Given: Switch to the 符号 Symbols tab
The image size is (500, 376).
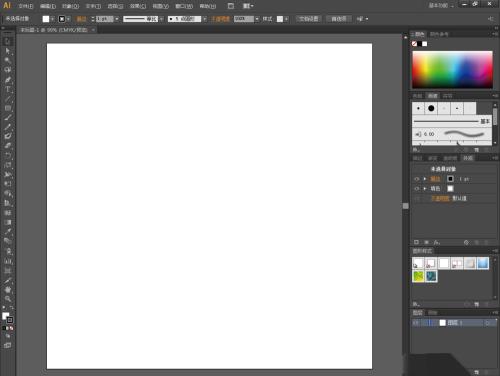Looking at the screenshot, I should click(448, 96).
